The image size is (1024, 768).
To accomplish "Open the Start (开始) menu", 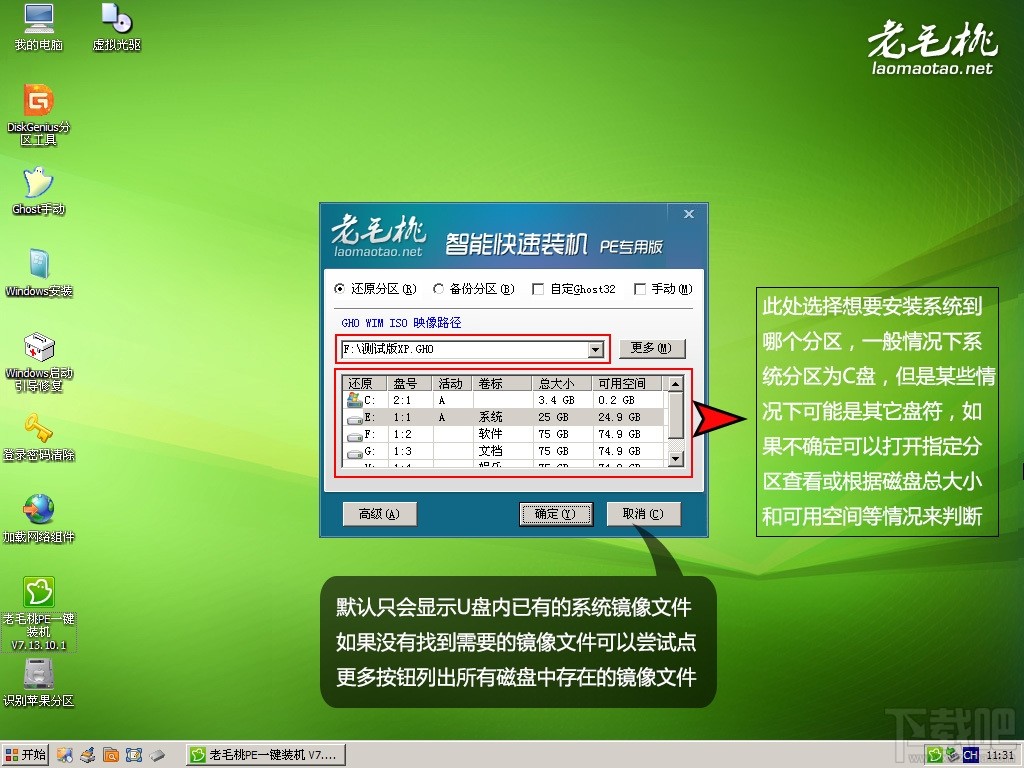I will [25, 755].
